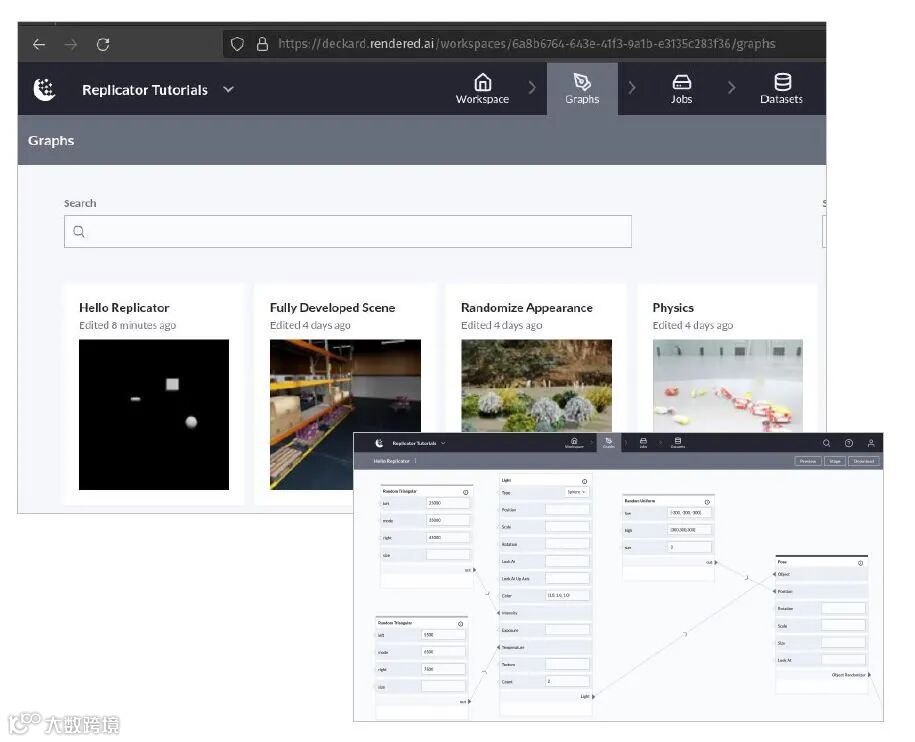Viewport: 915px width, 742px height.
Task: Click the Intensity input port on the Light node
Action: point(498,613)
